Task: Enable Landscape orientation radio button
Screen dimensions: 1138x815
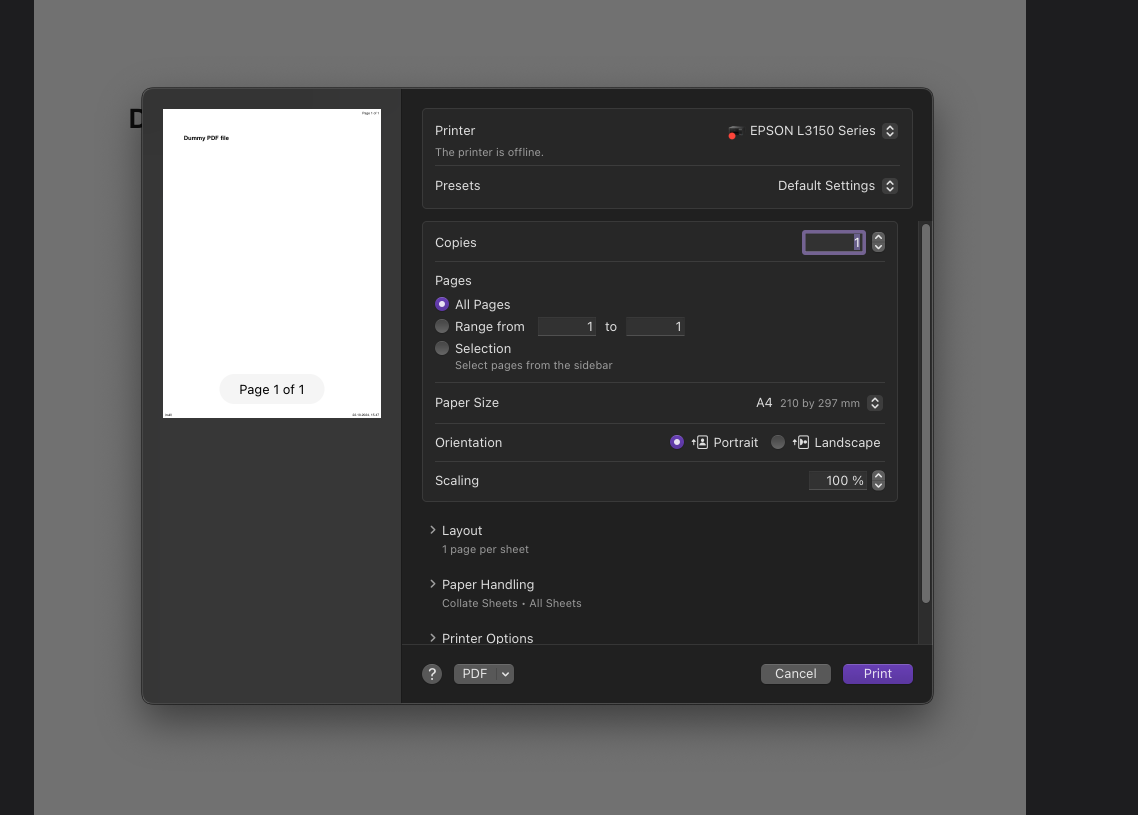Action: [x=778, y=442]
